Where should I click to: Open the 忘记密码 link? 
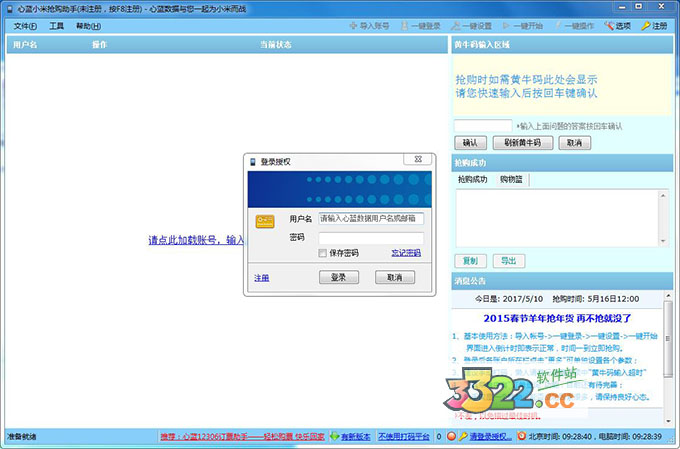tap(406, 253)
